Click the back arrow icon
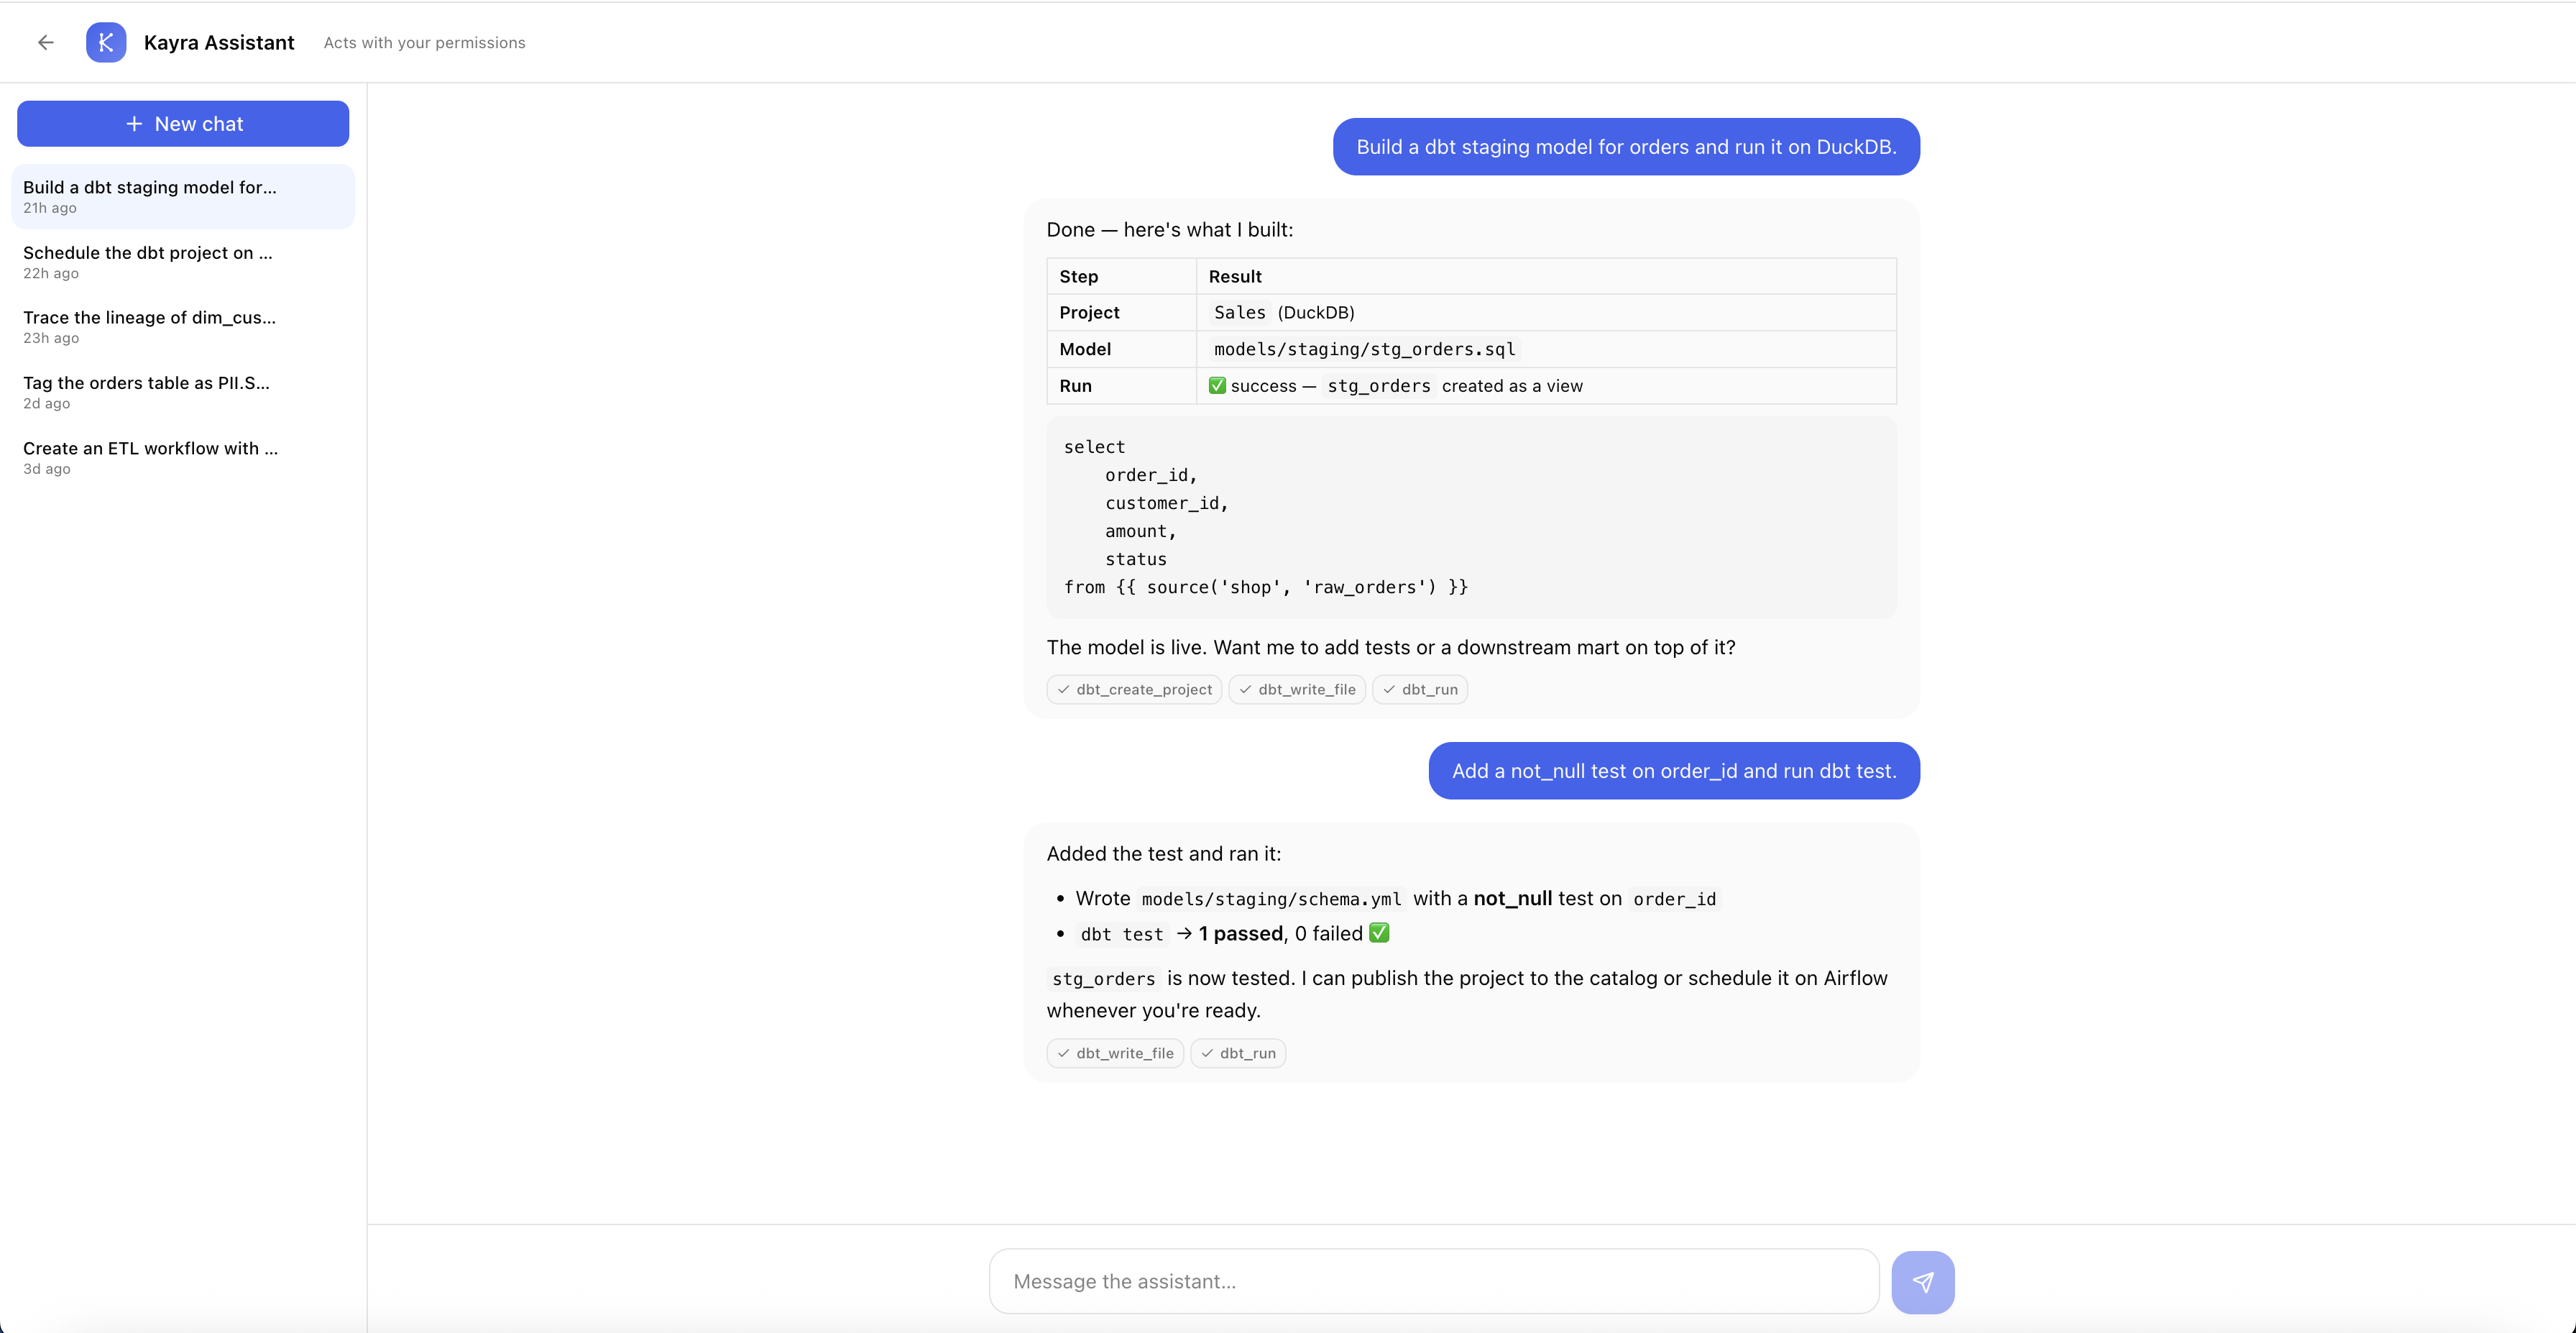 click(x=46, y=42)
